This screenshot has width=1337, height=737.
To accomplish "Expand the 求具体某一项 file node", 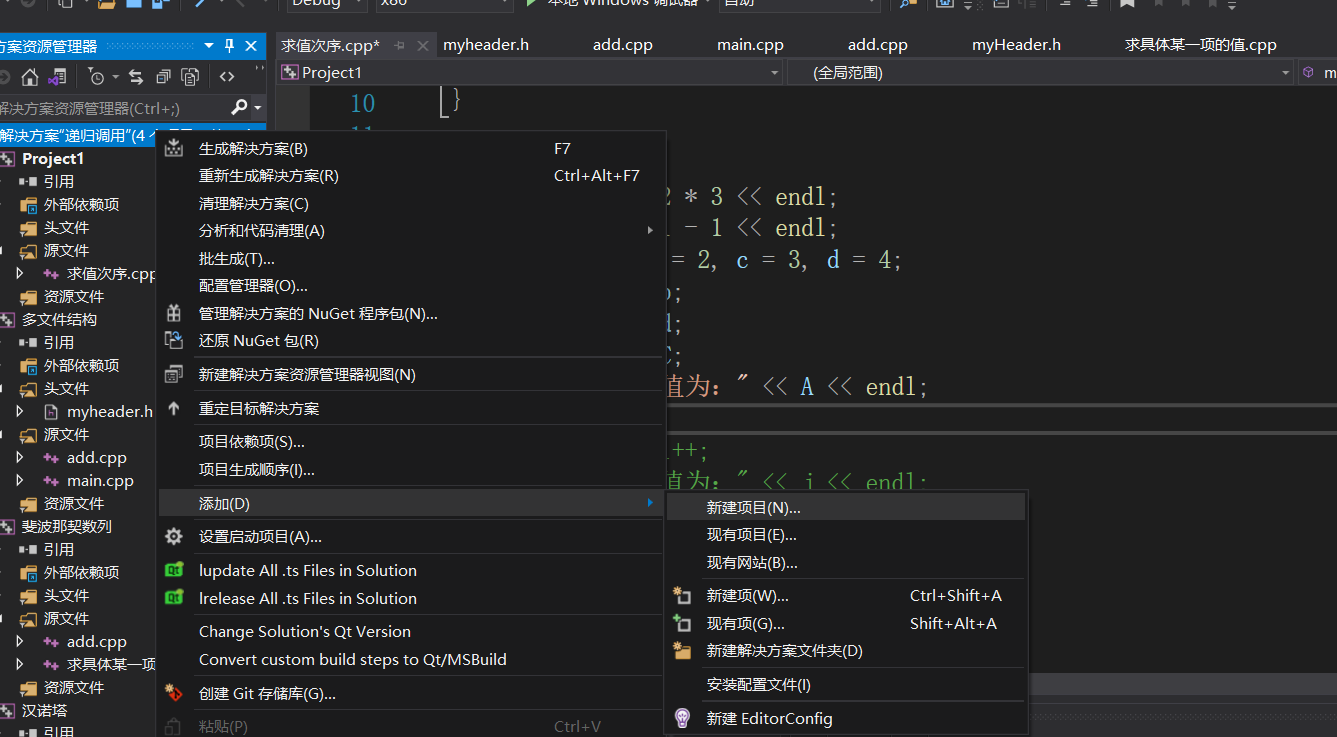I will coord(19,664).
